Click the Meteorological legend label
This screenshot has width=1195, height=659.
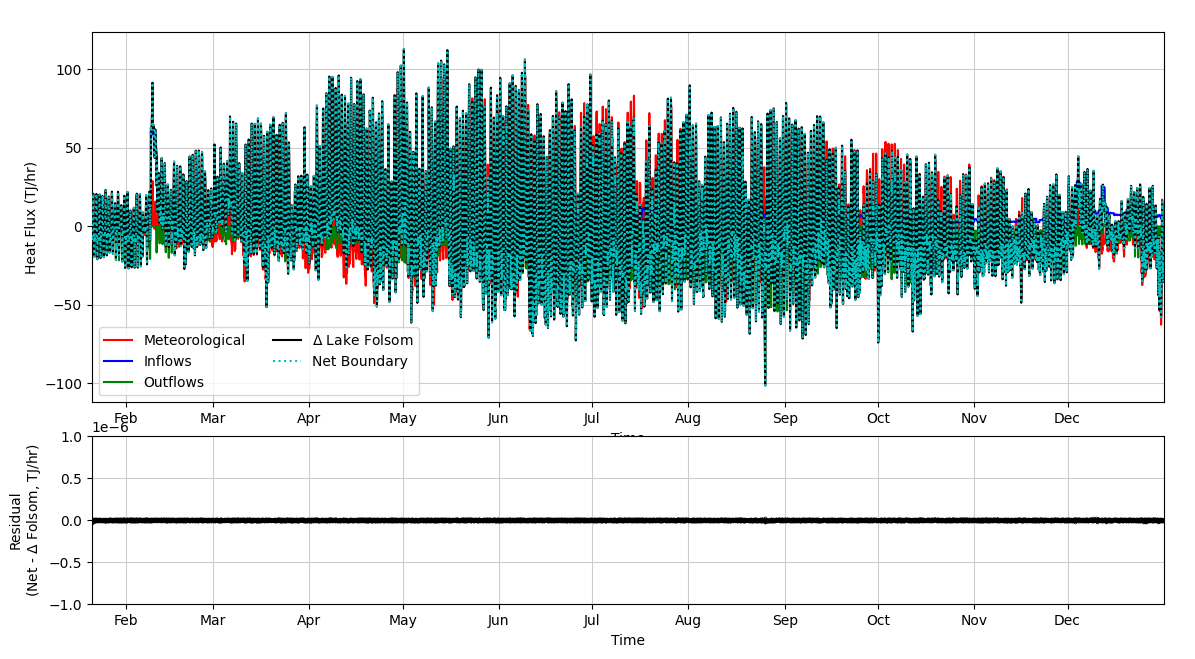tap(193, 340)
